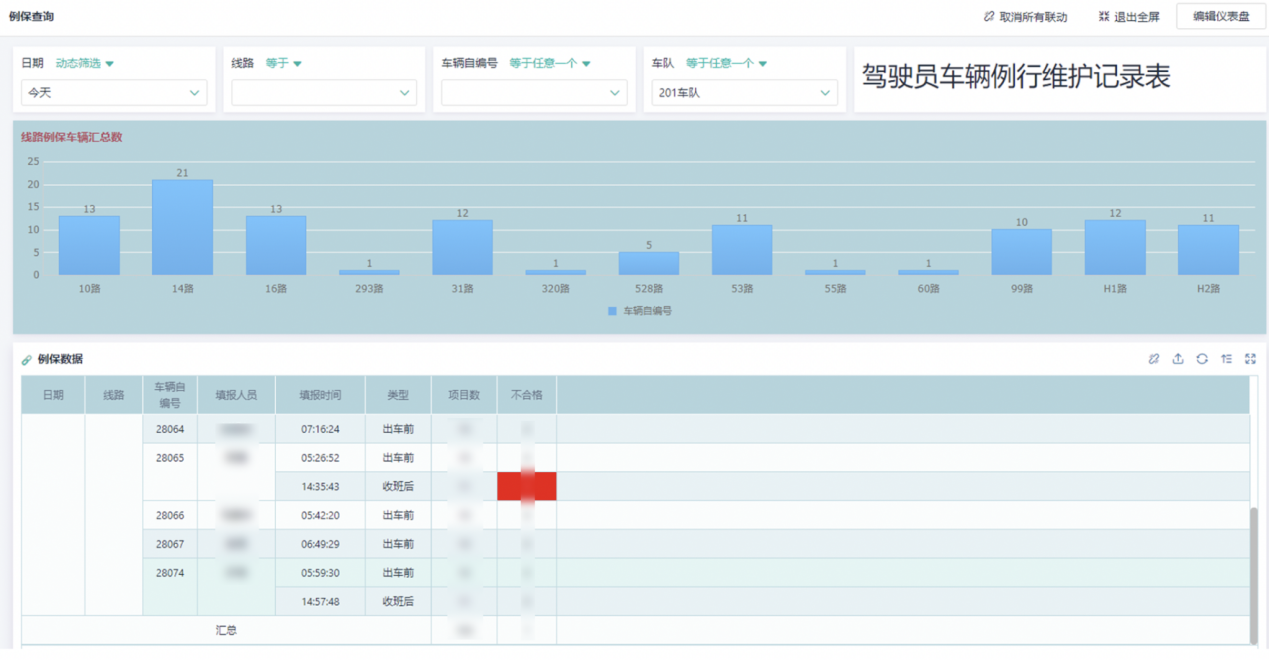This screenshot has width=1269, height=660.
Task: Click 退出全屏 to exit fullscreen
Action: coord(1137,17)
